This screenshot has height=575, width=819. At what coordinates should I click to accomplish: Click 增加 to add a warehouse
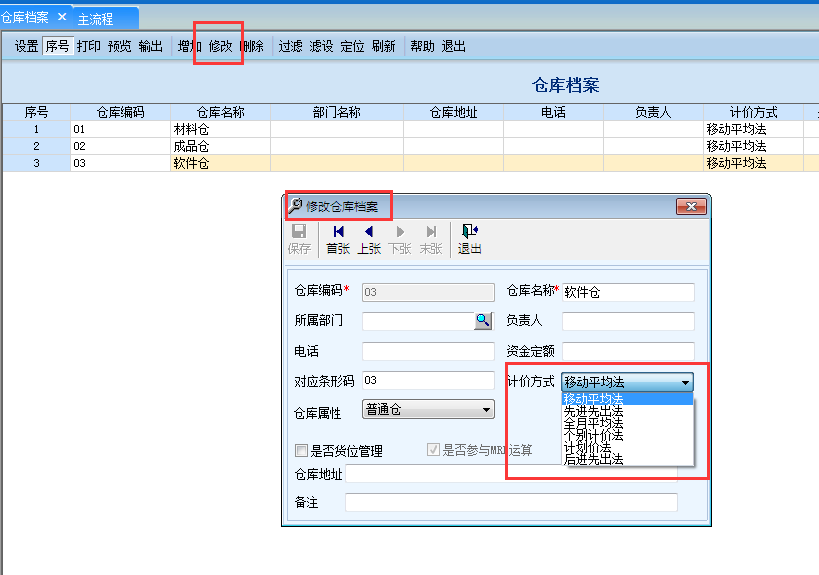[189, 46]
